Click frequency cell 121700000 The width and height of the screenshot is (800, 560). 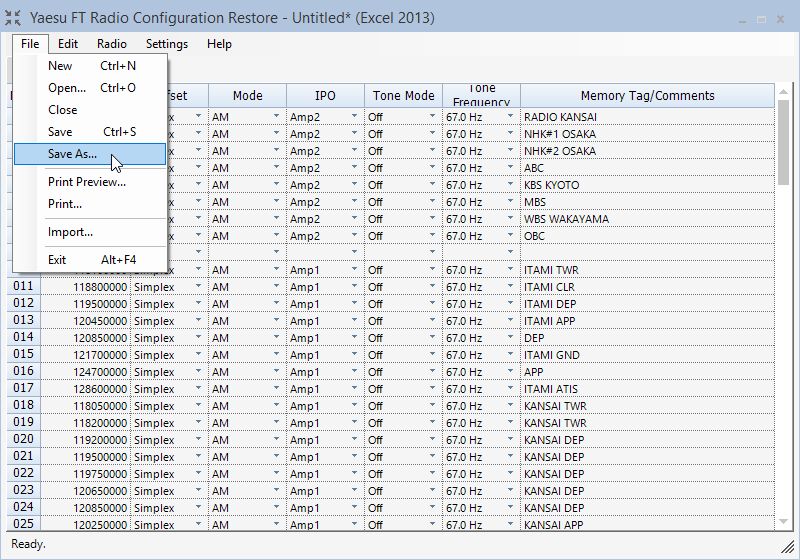tap(86, 355)
